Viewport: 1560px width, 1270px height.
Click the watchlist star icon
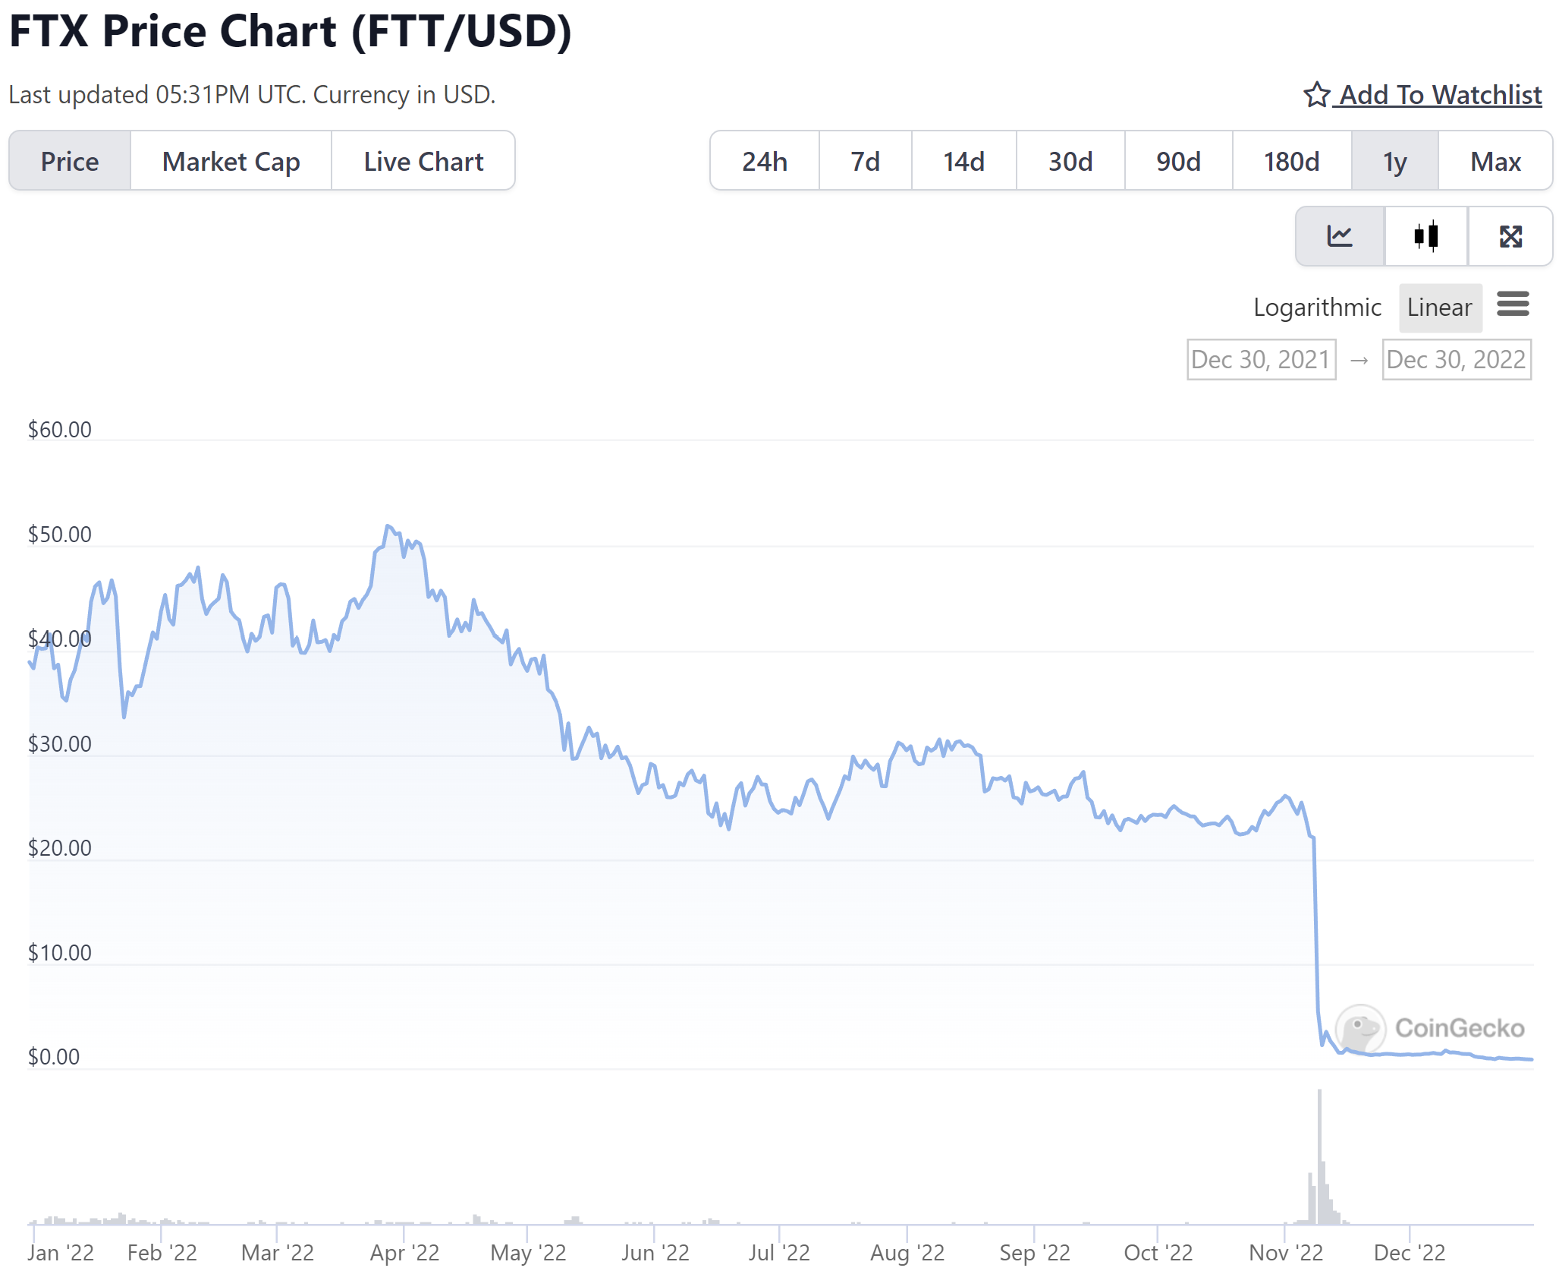(x=1316, y=95)
